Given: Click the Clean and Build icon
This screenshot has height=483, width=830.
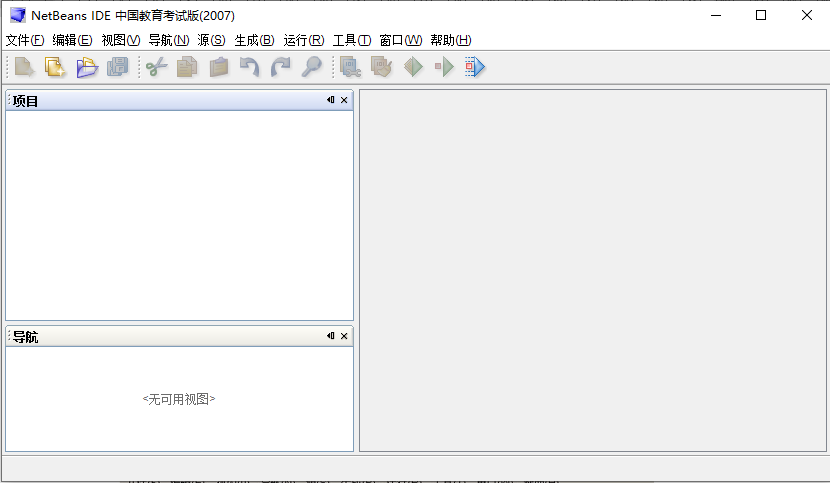Looking at the screenshot, I should pyautogui.click(x=382, y=67).
